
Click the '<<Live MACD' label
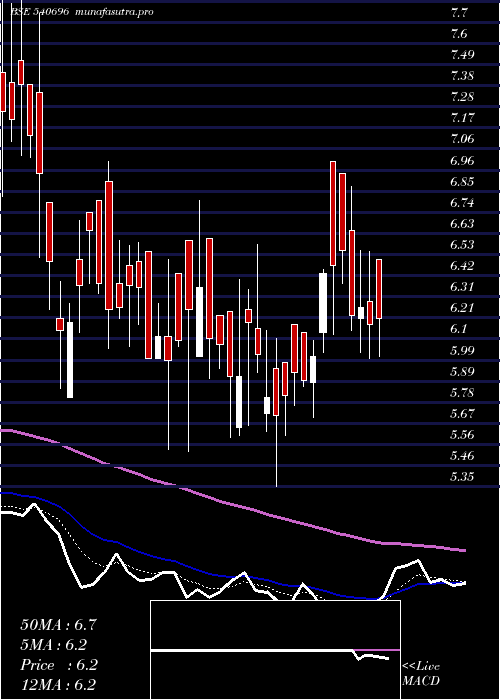421,674
